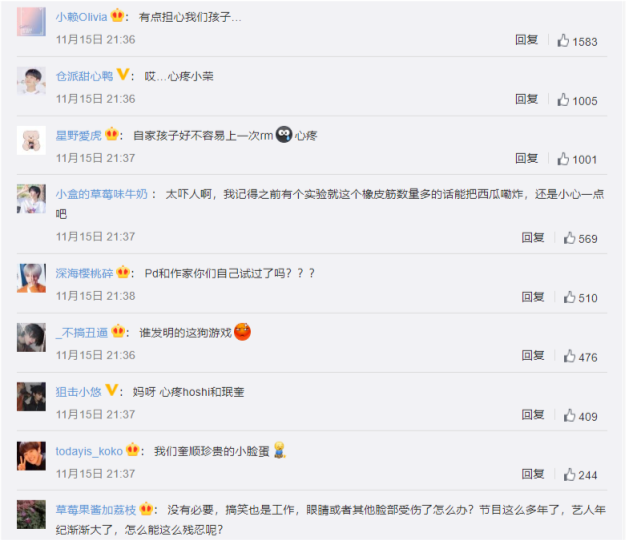Like 深海樱桃碎's comment with 510 likes
Viewport: 626px width, 540px height.
[569, 297]
